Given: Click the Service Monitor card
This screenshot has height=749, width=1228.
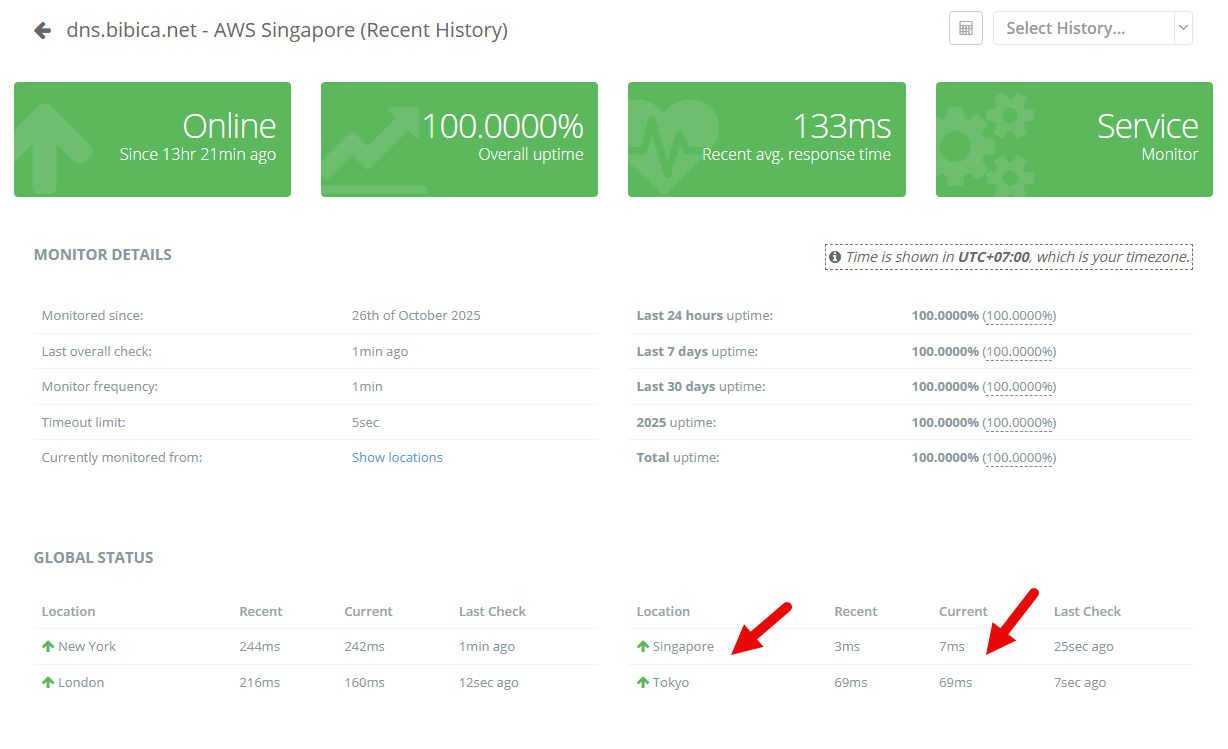Looking at the screenshot, I should (1073, 139).
